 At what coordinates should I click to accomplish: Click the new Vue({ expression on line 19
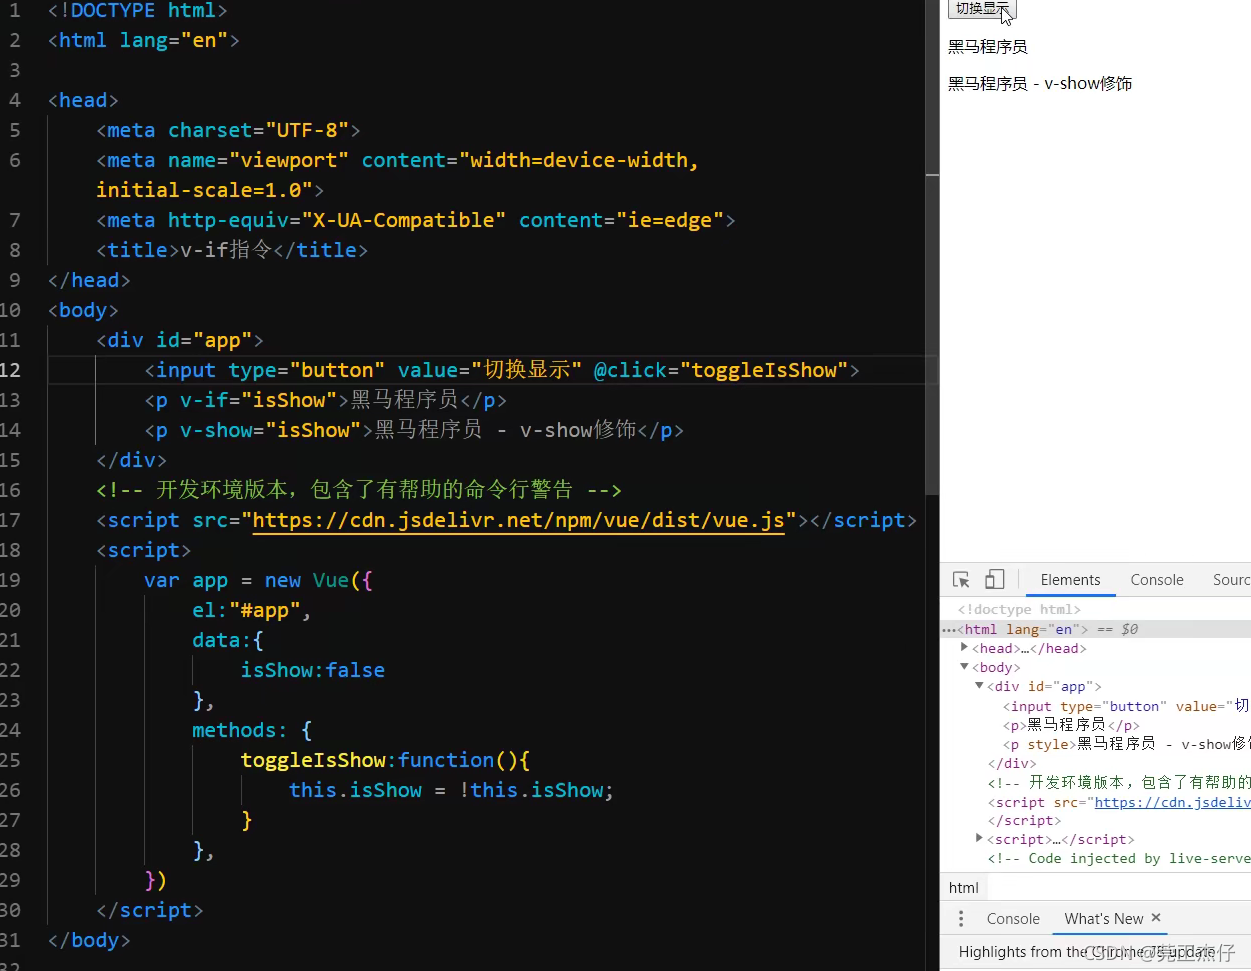pyautogui.click(x=319, y=580)
